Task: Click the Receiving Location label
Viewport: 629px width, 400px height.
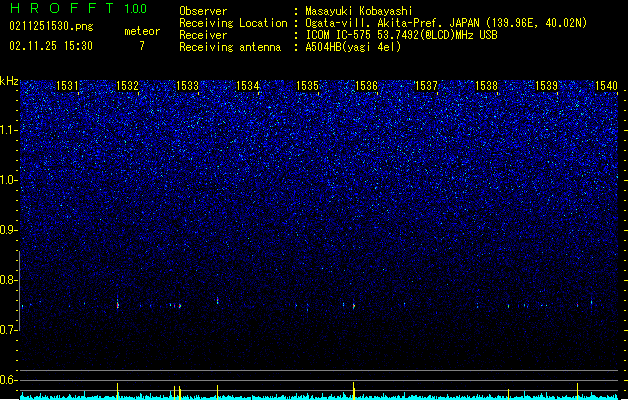Action: (x=233, y=23)
